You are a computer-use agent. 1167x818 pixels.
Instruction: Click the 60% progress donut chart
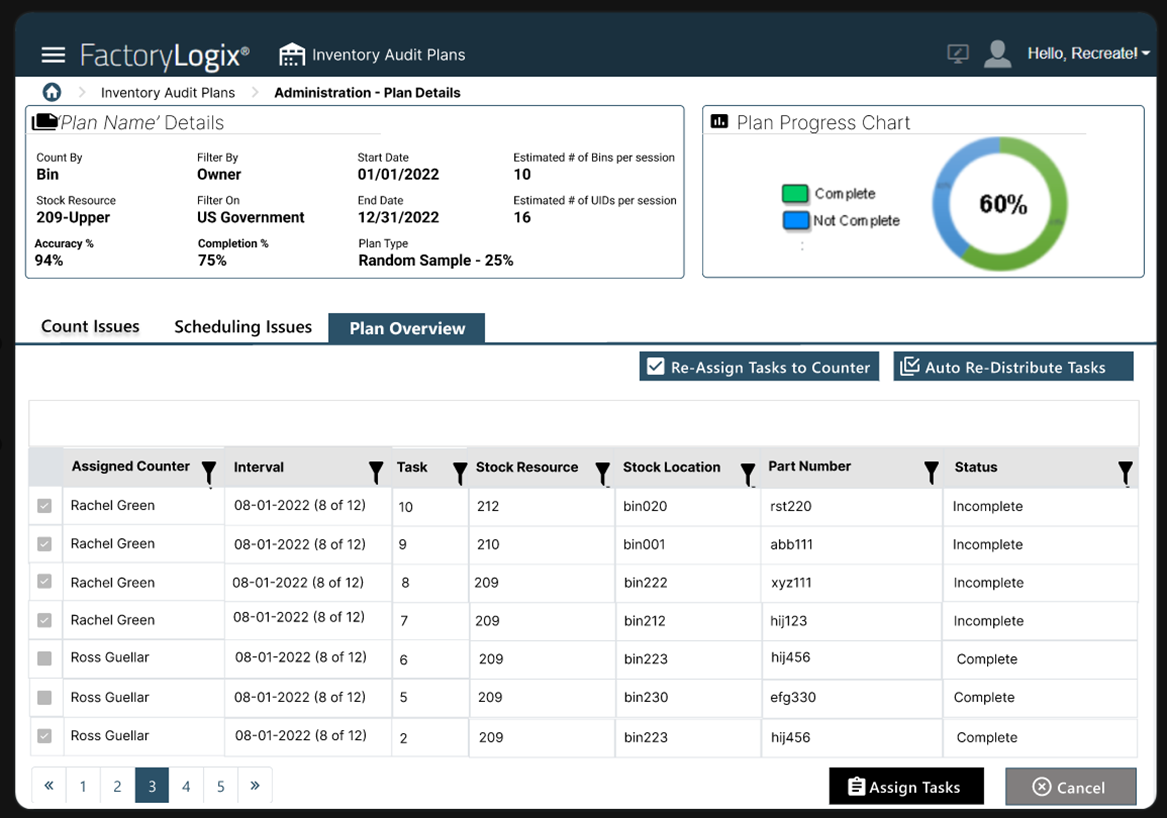[x=1000, y=203]
